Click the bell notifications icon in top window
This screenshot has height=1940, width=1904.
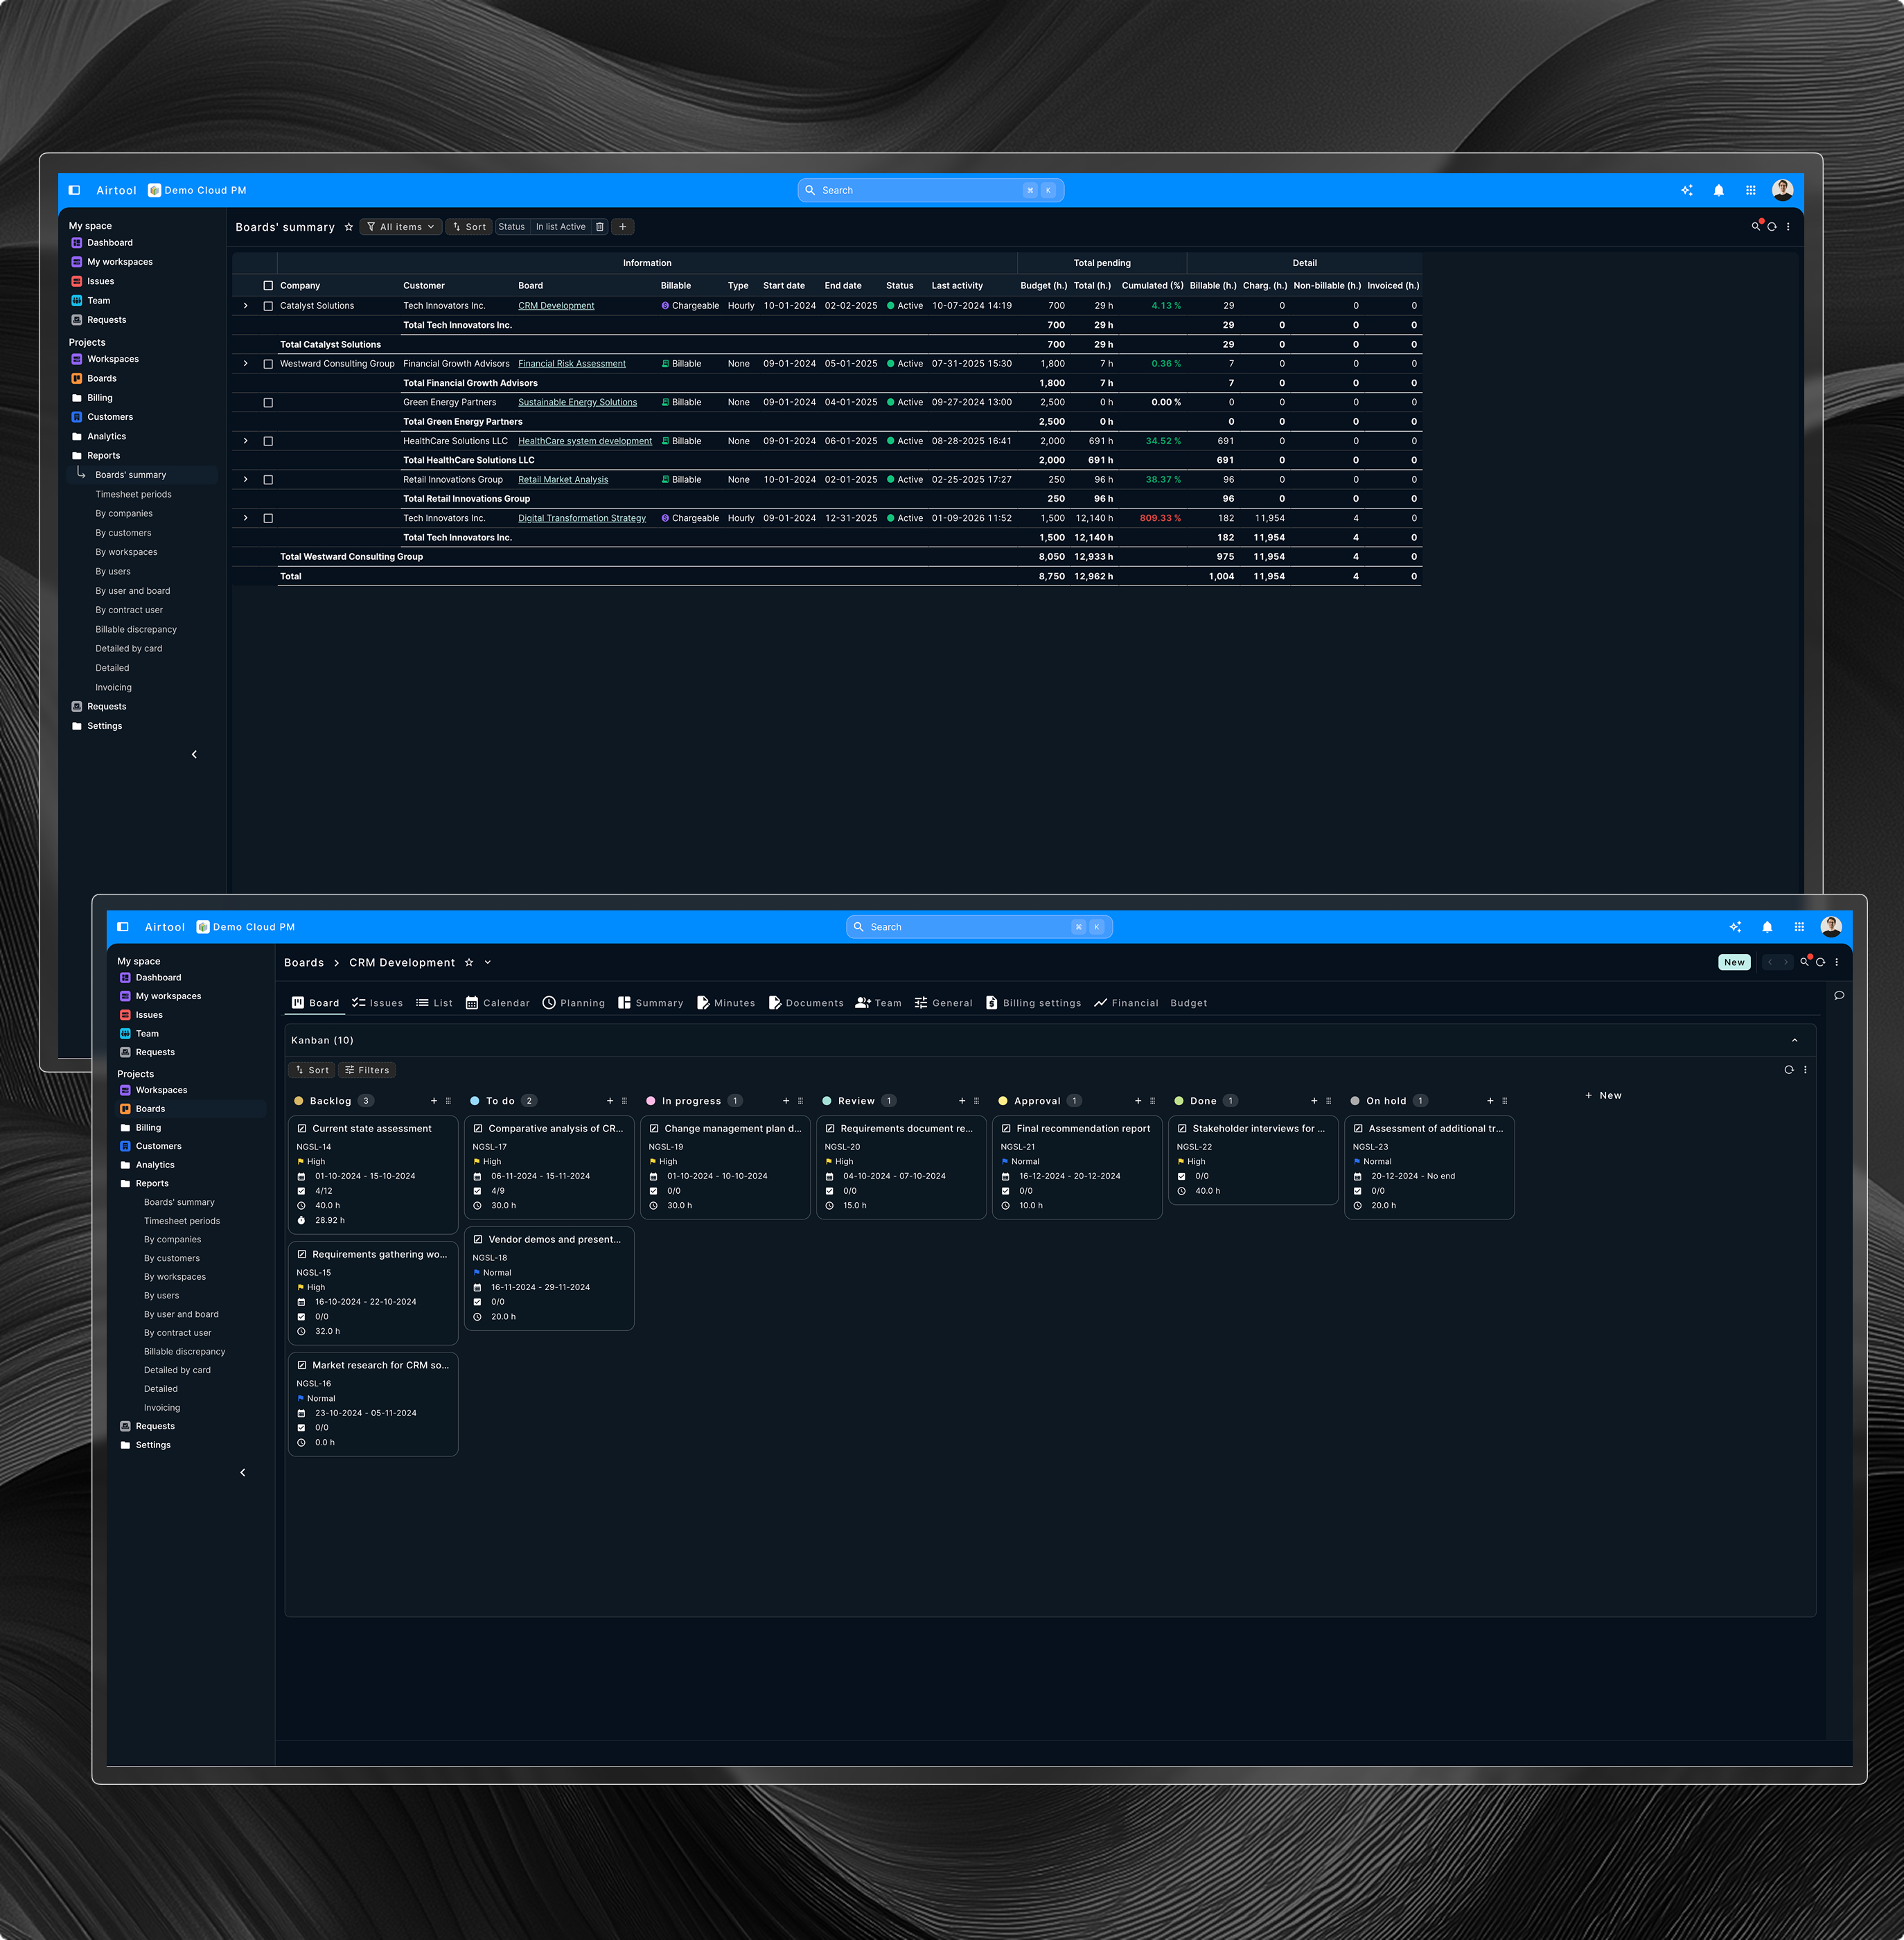pos(1718,190)
